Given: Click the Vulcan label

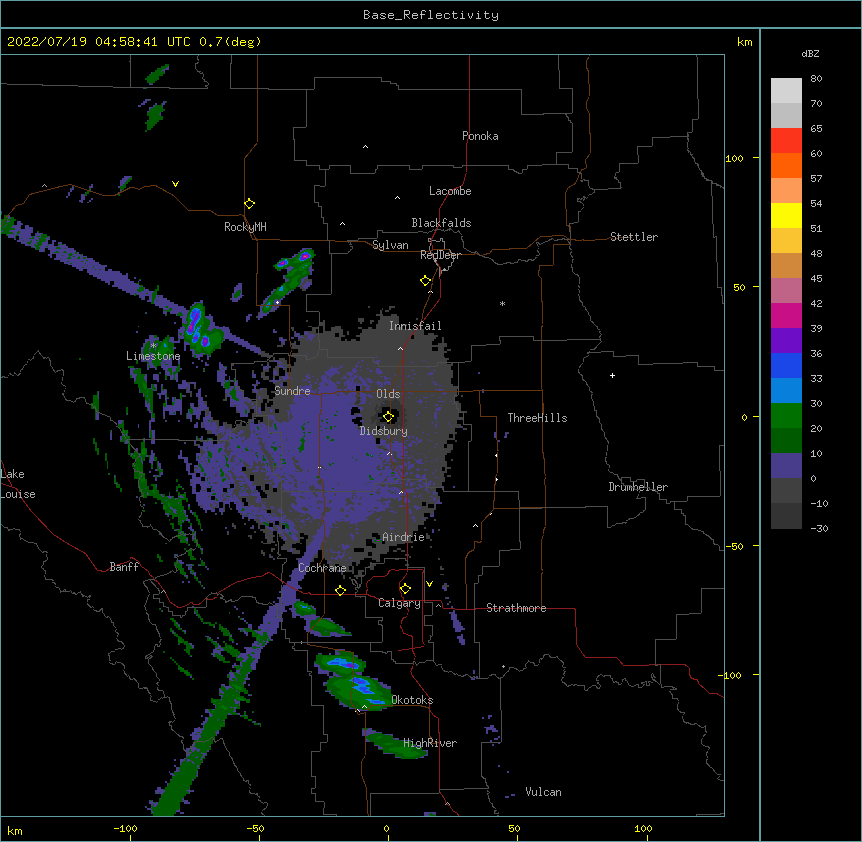Looking at the screenshot, I should [543, 792].
